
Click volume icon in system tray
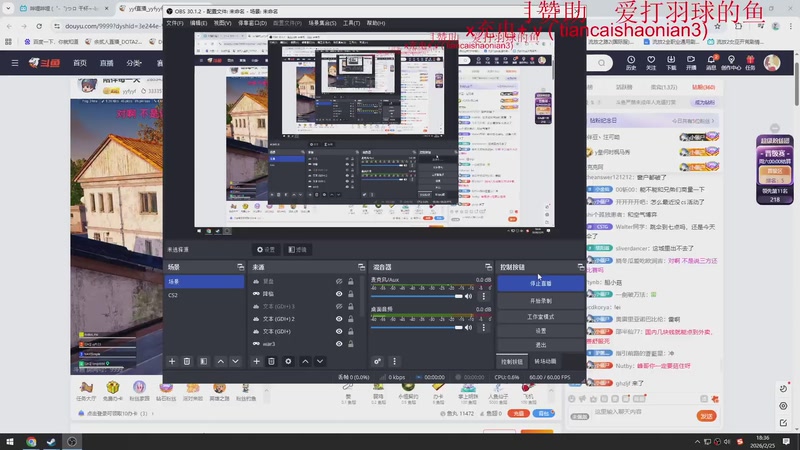(x=727, y=442)
